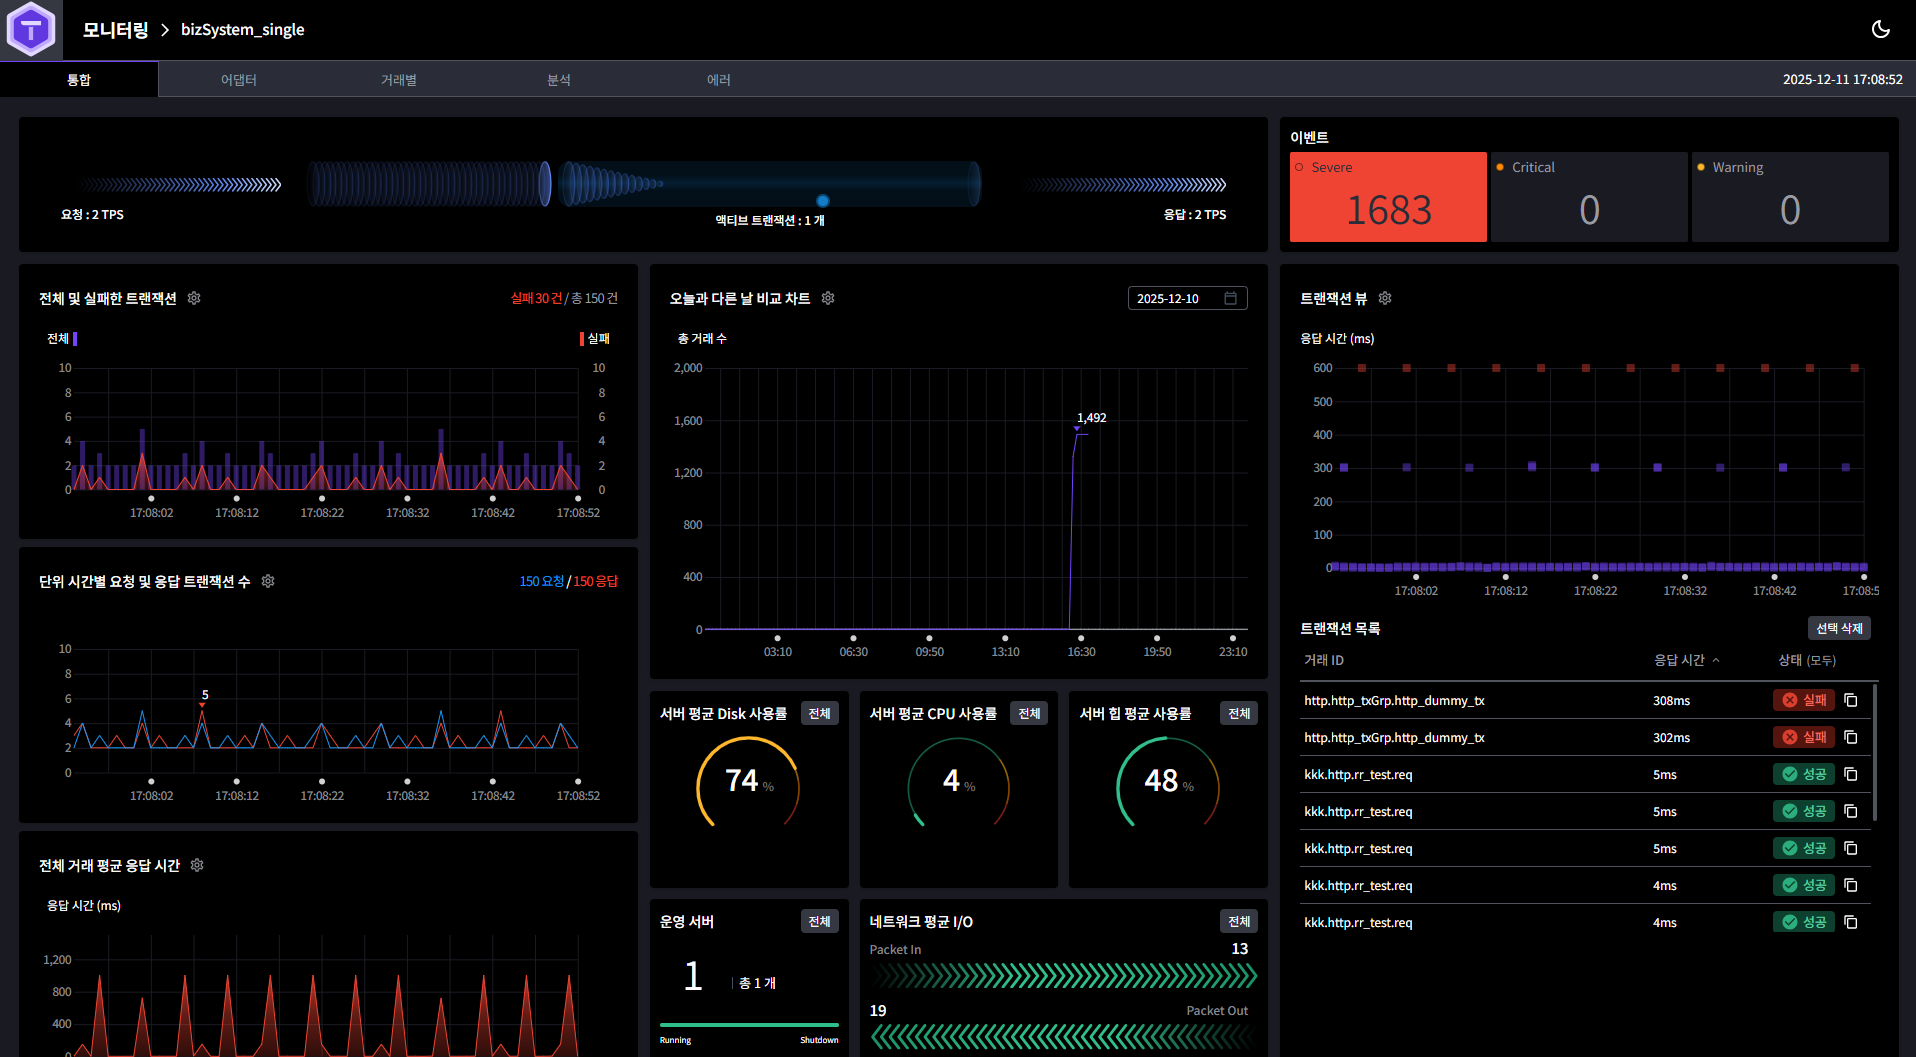Select the kkk.http.rr_test.req row with 4ms
The height and width of the screenshot is (1057, 1916).
[x=1450, y=885]
